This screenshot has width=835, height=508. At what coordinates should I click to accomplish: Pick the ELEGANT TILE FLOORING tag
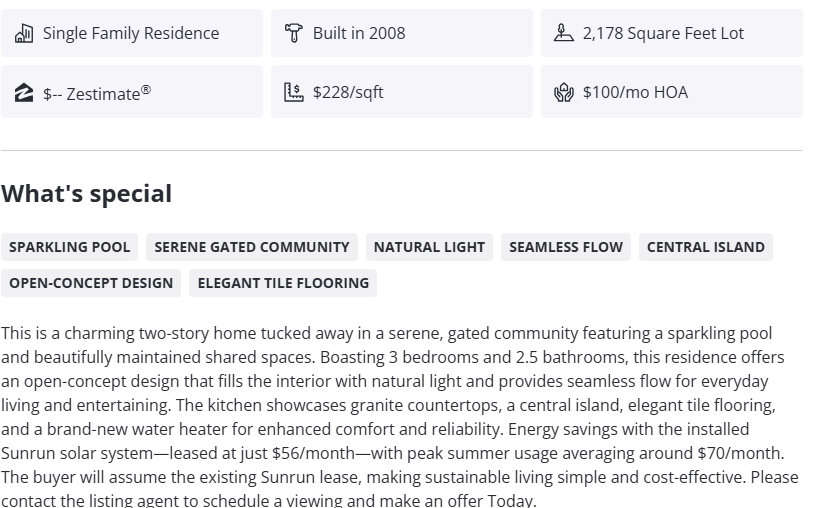coord(283,283)
